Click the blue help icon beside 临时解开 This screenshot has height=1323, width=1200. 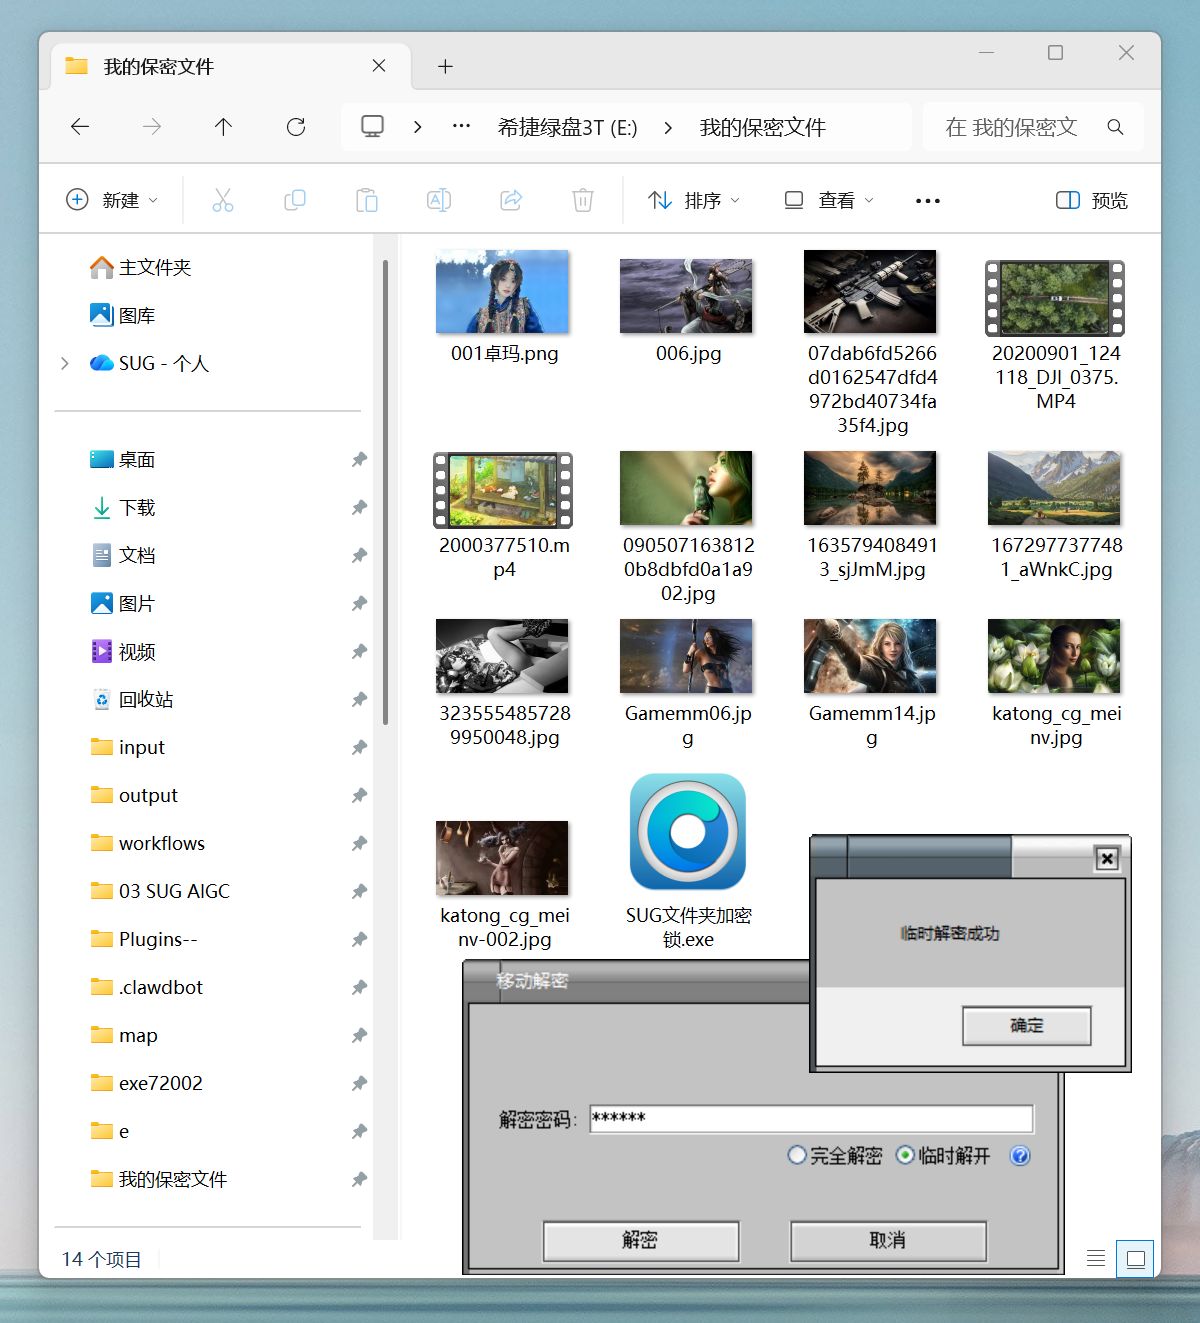[x=1020, y=1156]
